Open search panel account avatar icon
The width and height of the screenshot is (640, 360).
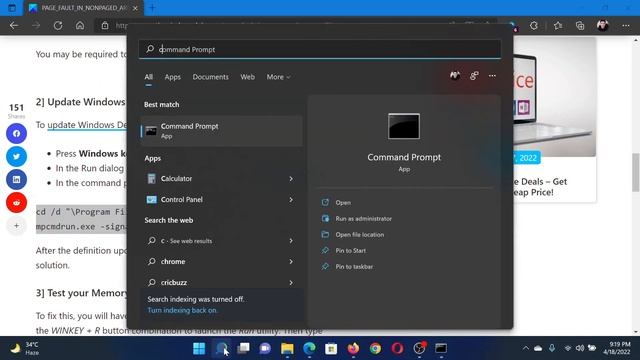[x=455, y=76]
